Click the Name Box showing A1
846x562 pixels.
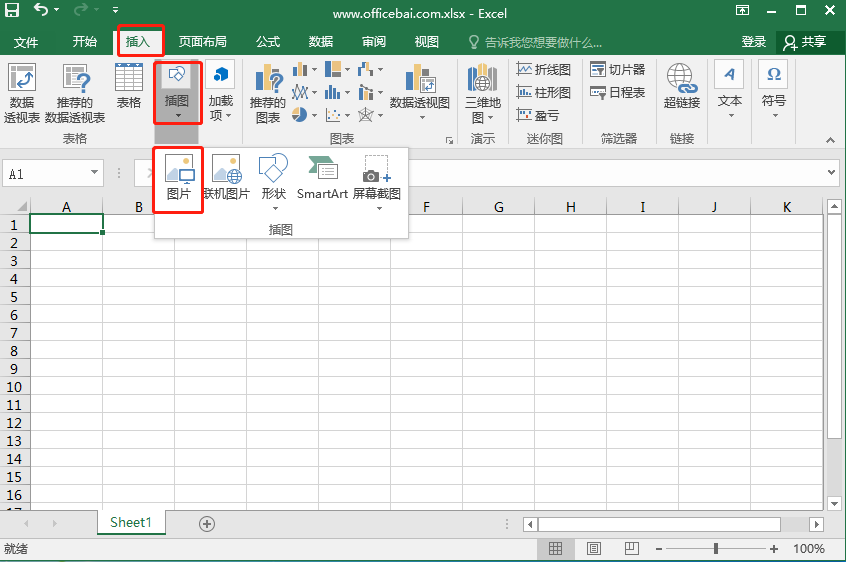53,174
